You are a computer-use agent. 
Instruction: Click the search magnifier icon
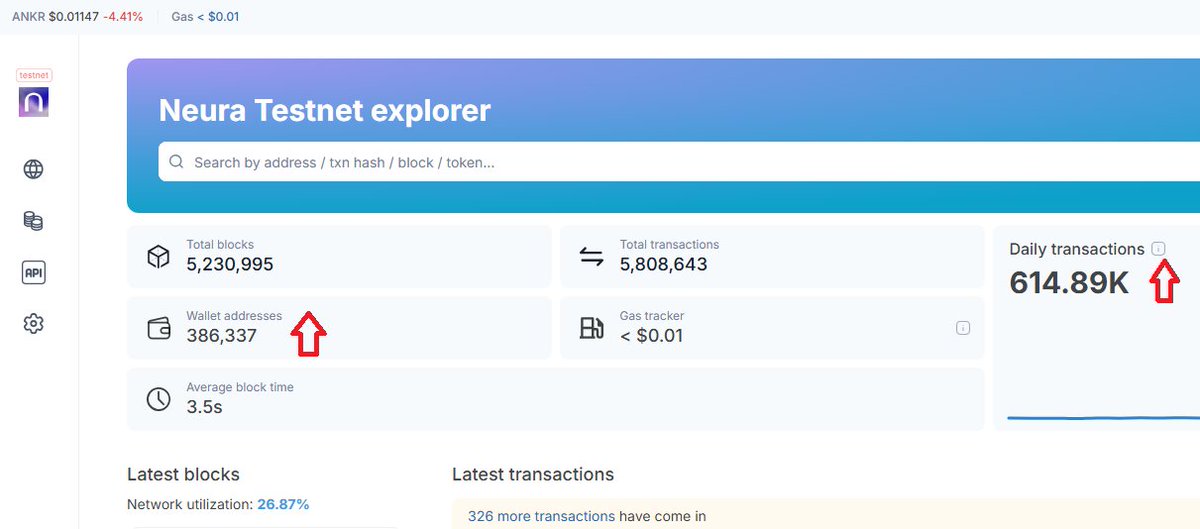pos(176,162)
